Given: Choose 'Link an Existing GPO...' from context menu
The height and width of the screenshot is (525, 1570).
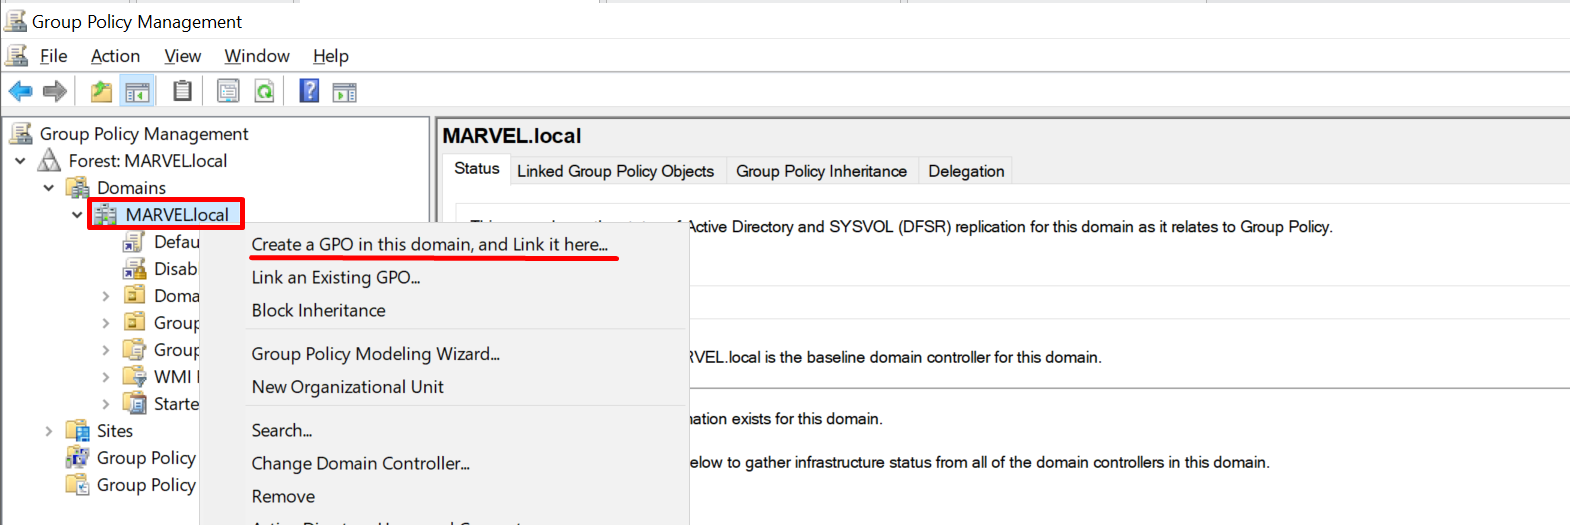Looking at the screenshot, I should coord(335,277).
